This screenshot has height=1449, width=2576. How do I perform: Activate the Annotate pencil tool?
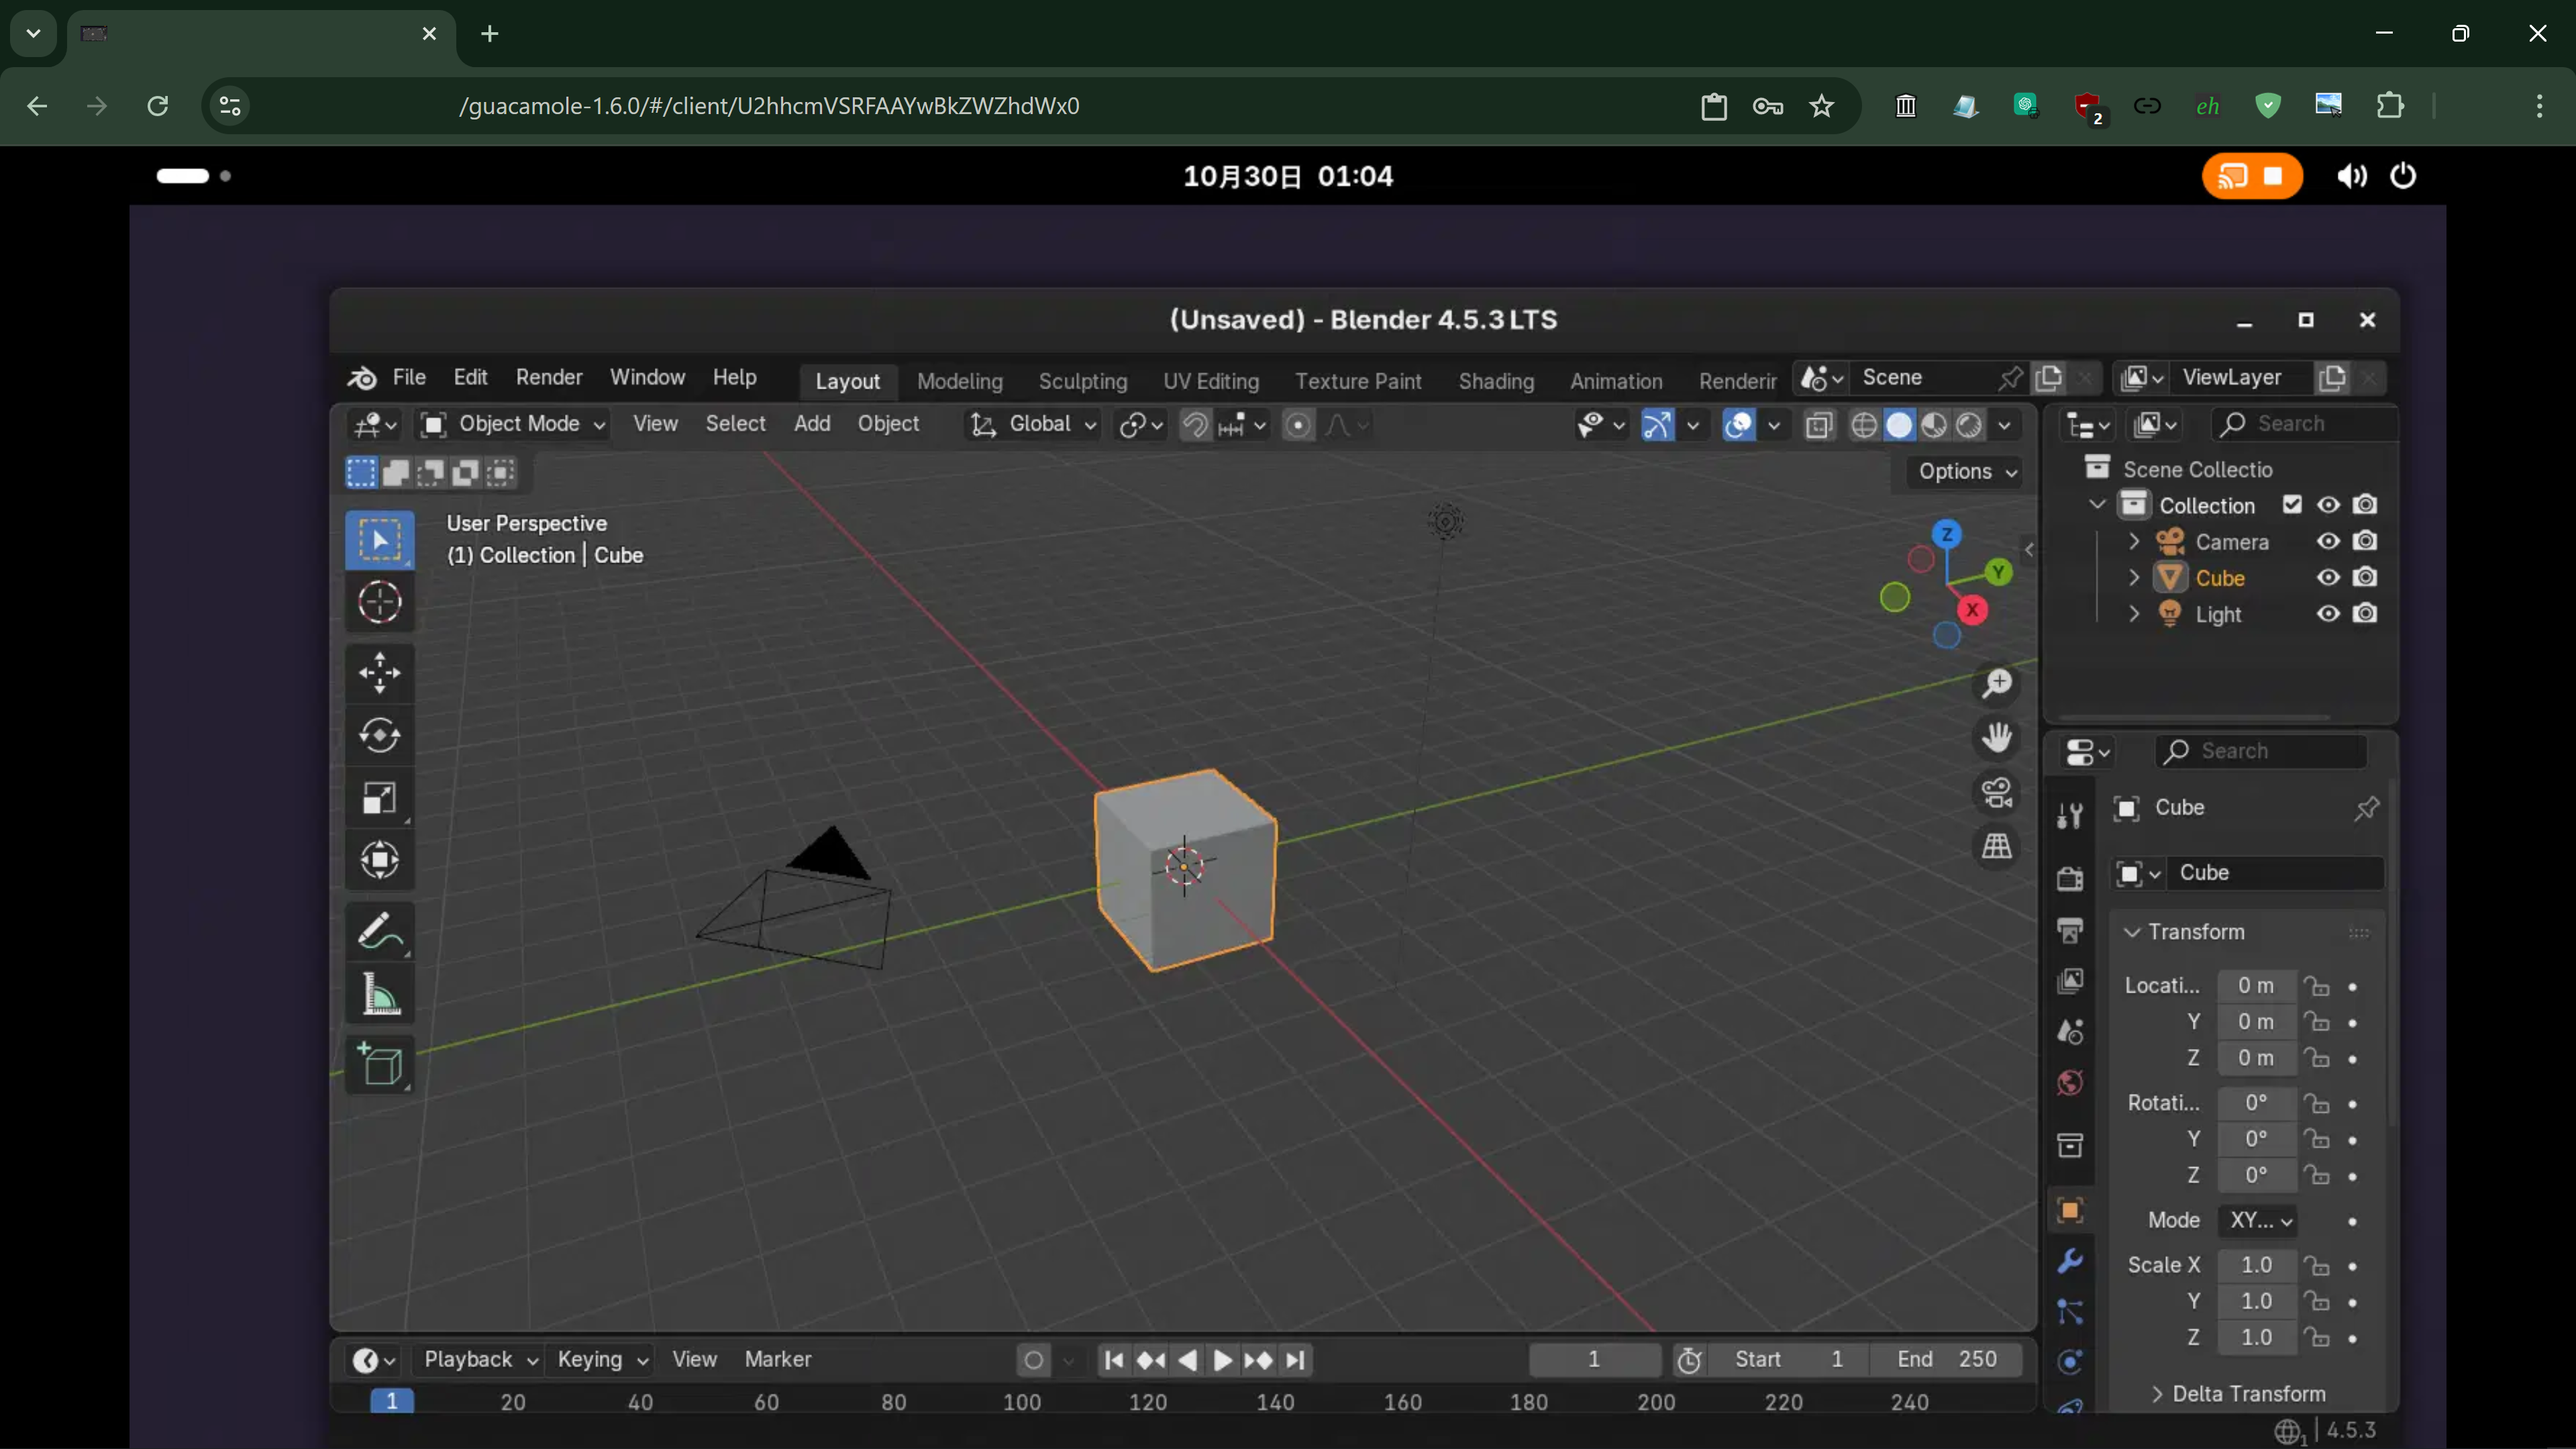click(x=379, y=932)
